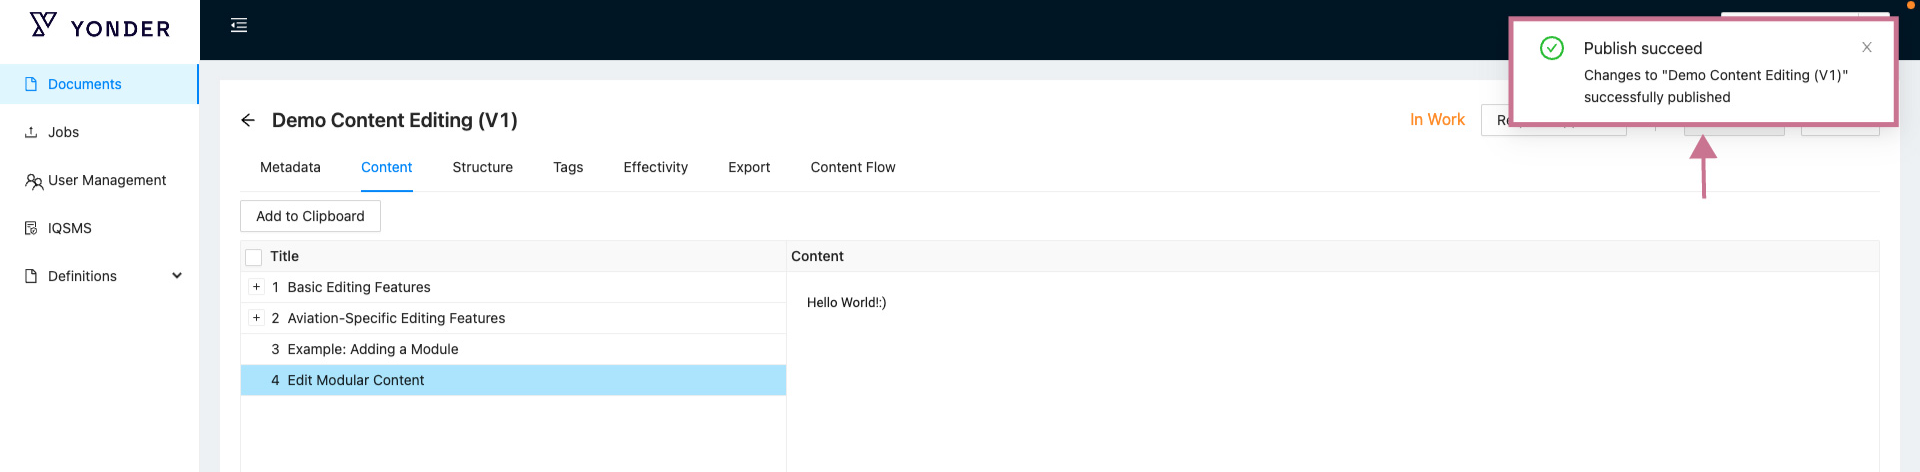Expand Basic Editing Features node

(x=256, y=287)
